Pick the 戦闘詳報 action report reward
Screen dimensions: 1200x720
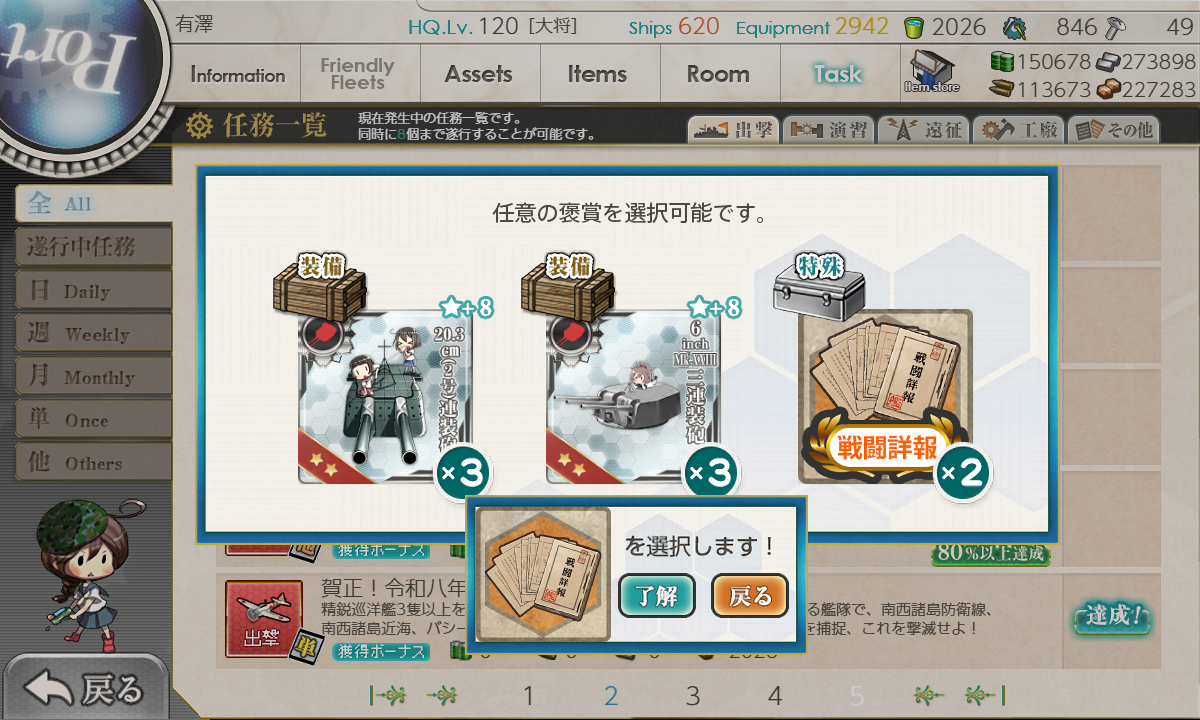pos(886,396)
